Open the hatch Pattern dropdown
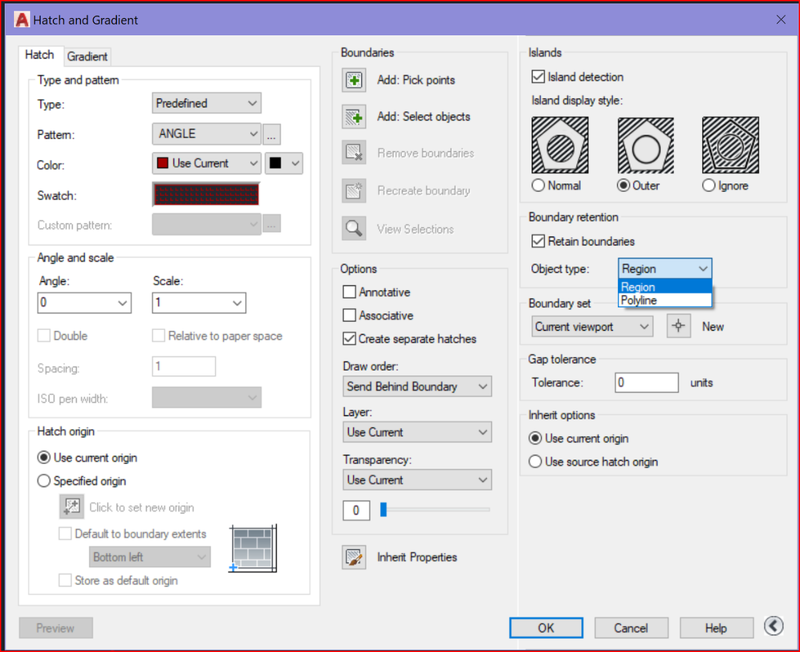This screenshot has height=652, width=800. (x=207, y=134)
